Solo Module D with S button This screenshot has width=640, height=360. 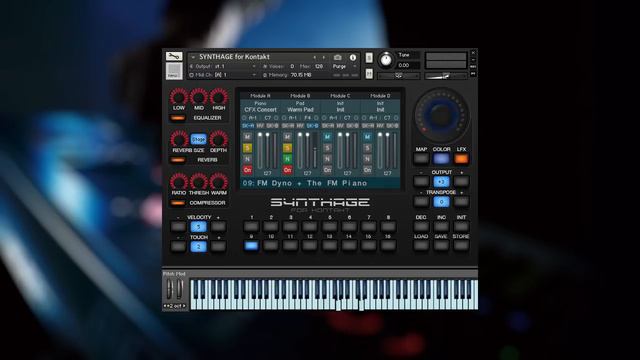click(x=367, y=148)
